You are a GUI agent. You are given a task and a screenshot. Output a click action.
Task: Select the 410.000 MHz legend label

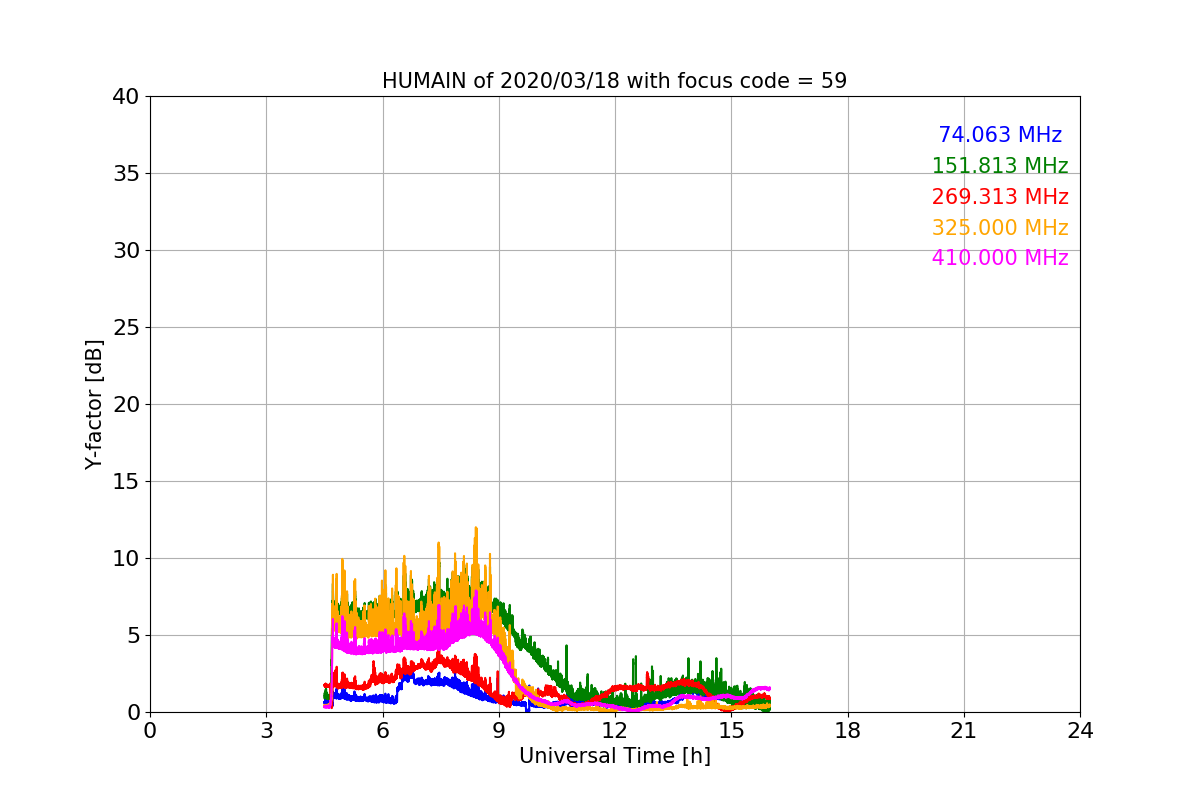click(x=1000, y=258)
